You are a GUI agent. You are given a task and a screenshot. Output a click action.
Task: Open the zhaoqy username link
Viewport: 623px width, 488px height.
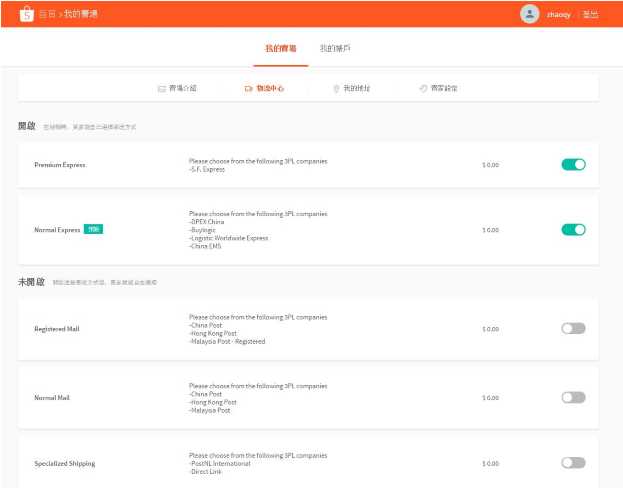559,15
